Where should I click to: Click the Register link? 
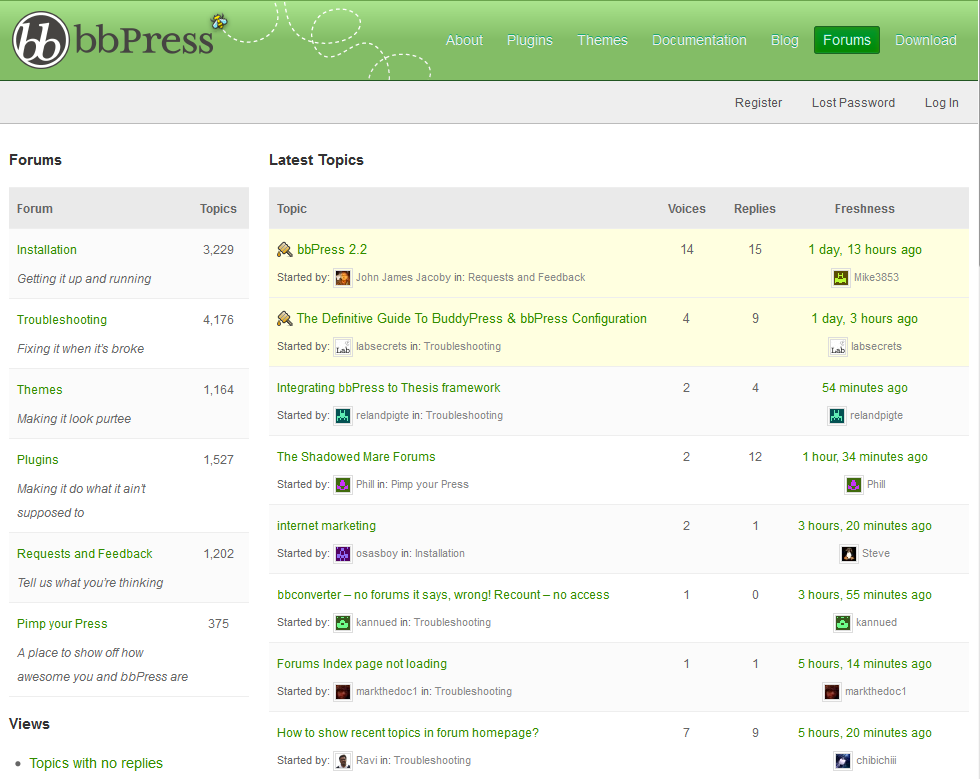pos(758,103)
